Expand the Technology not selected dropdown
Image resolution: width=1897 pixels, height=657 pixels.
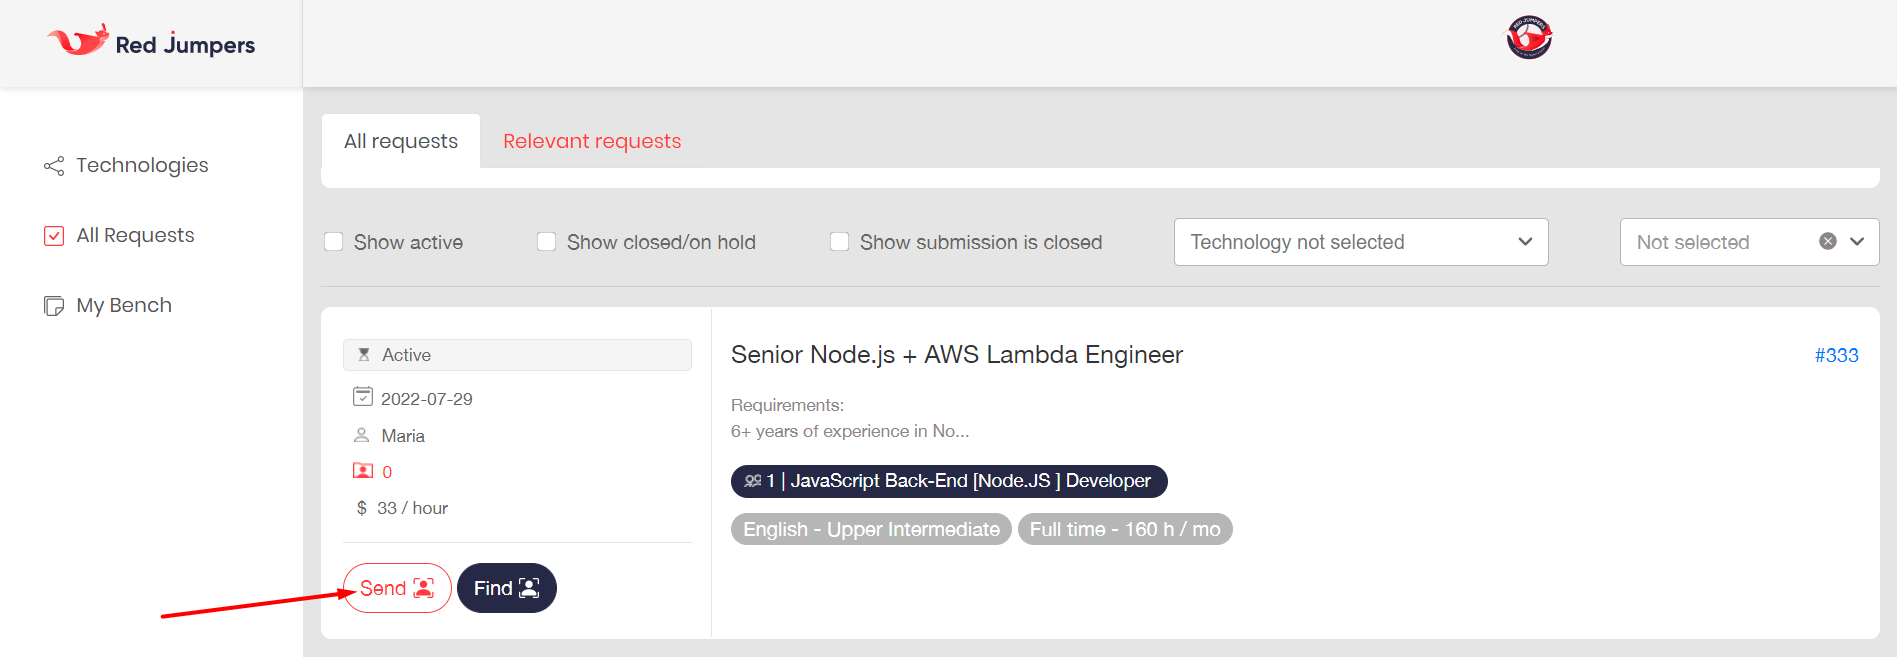pyautogui.click(x=1361, y=242)
